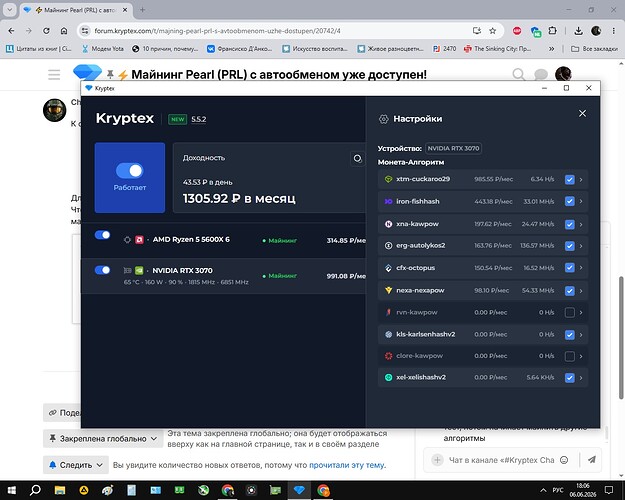625x500 pixels.
Task: Expand erg-autolykos2 row chevron
Action: [x=581, y=246]
